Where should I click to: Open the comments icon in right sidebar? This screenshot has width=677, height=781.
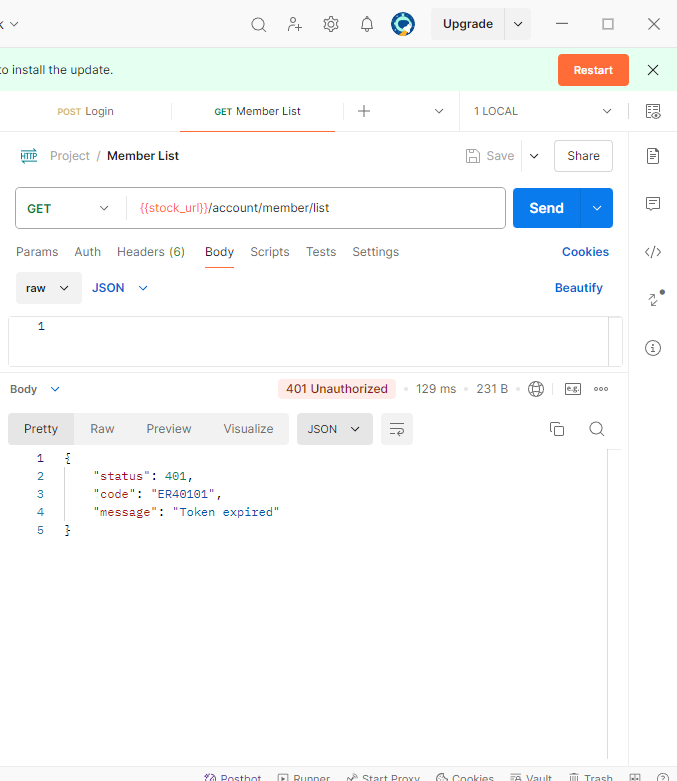[653, 204]
